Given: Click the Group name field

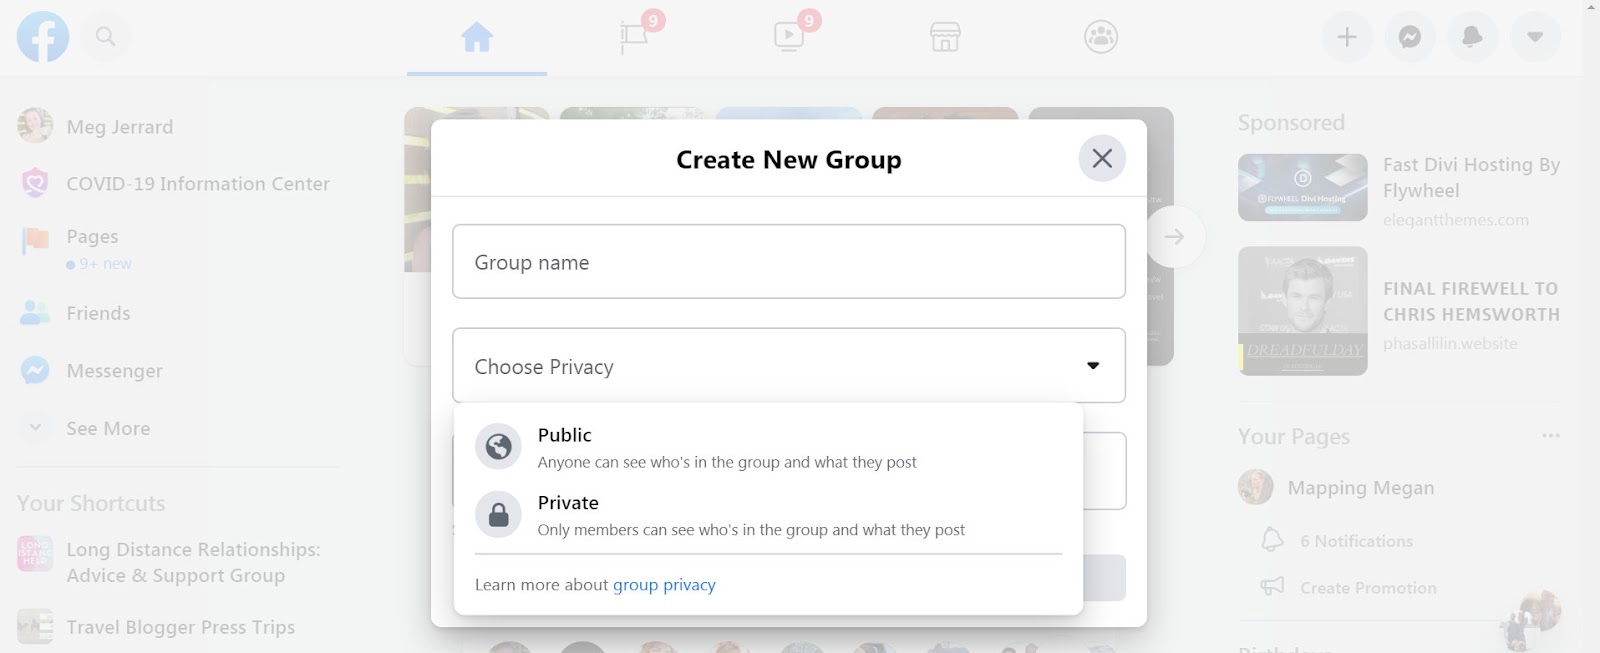Looking at the screenshot, I should click(789, 261).
